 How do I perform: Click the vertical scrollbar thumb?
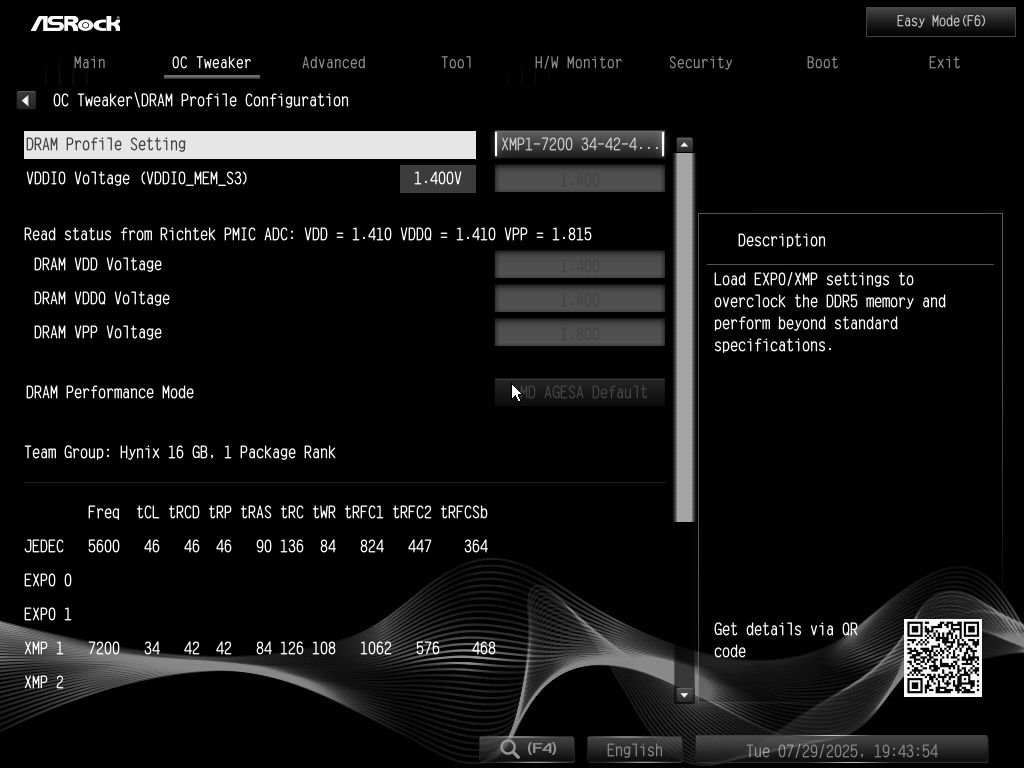coord(684,338)
